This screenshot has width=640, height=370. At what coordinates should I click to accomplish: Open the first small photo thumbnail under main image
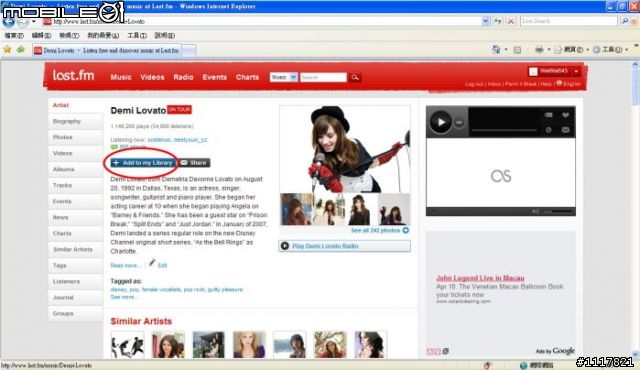point(296,209)
